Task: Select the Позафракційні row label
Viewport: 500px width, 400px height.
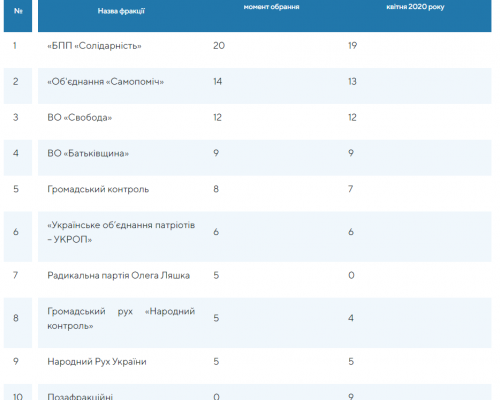Action: pos(80,396)
